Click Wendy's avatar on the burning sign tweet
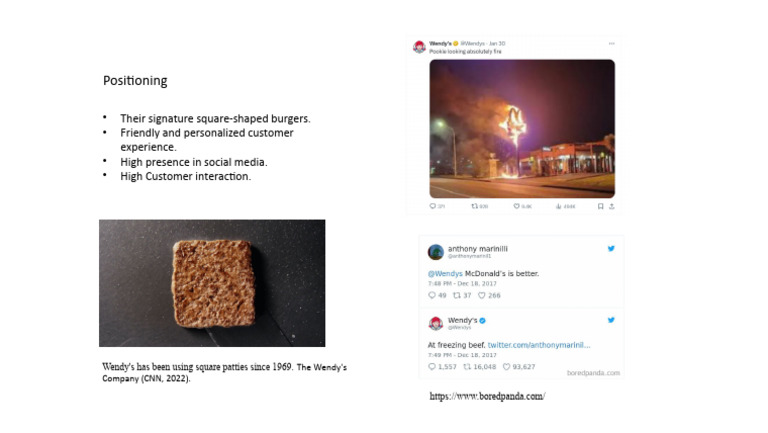 [420, 47]
